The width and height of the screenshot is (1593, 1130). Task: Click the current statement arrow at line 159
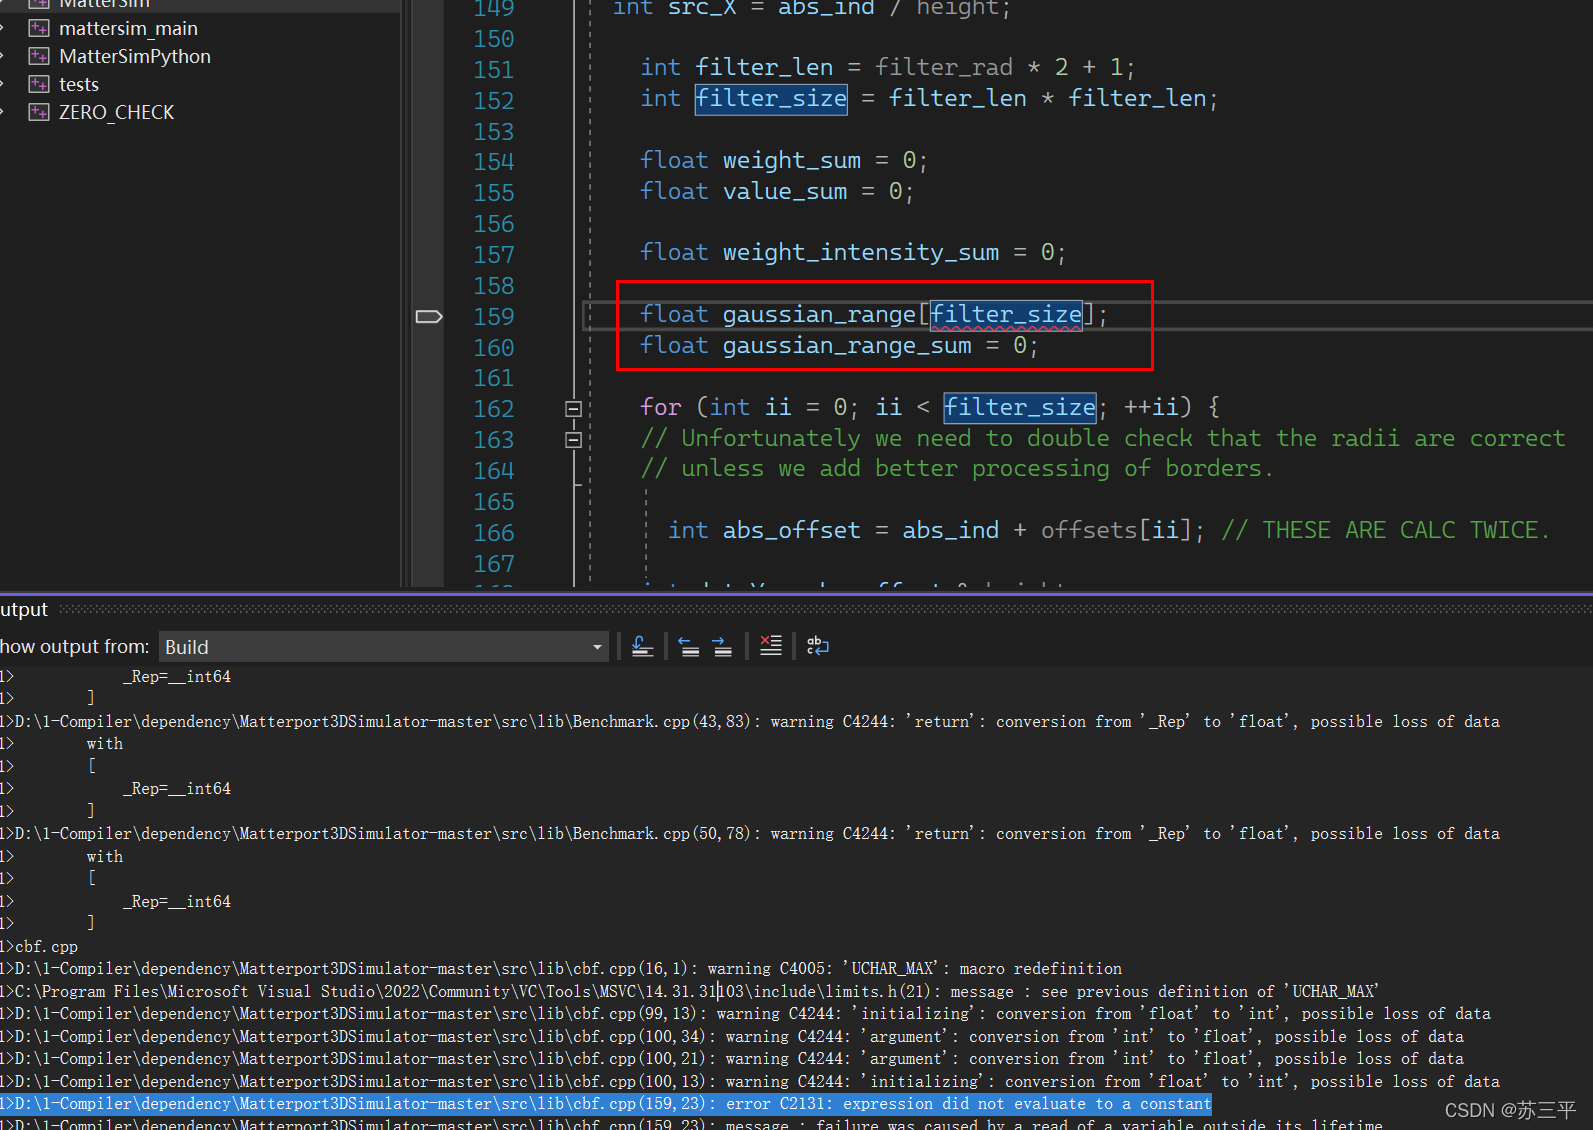click(429, 316)
